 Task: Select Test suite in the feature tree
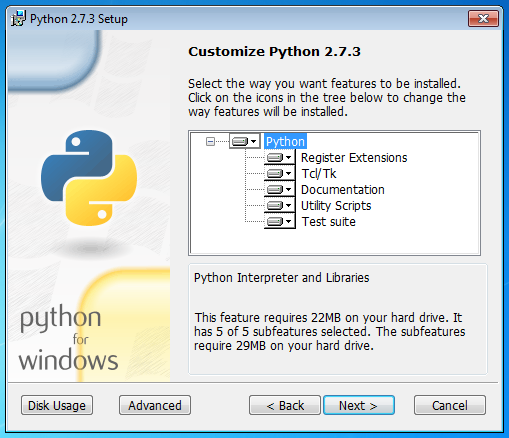[x=329, y=222]
